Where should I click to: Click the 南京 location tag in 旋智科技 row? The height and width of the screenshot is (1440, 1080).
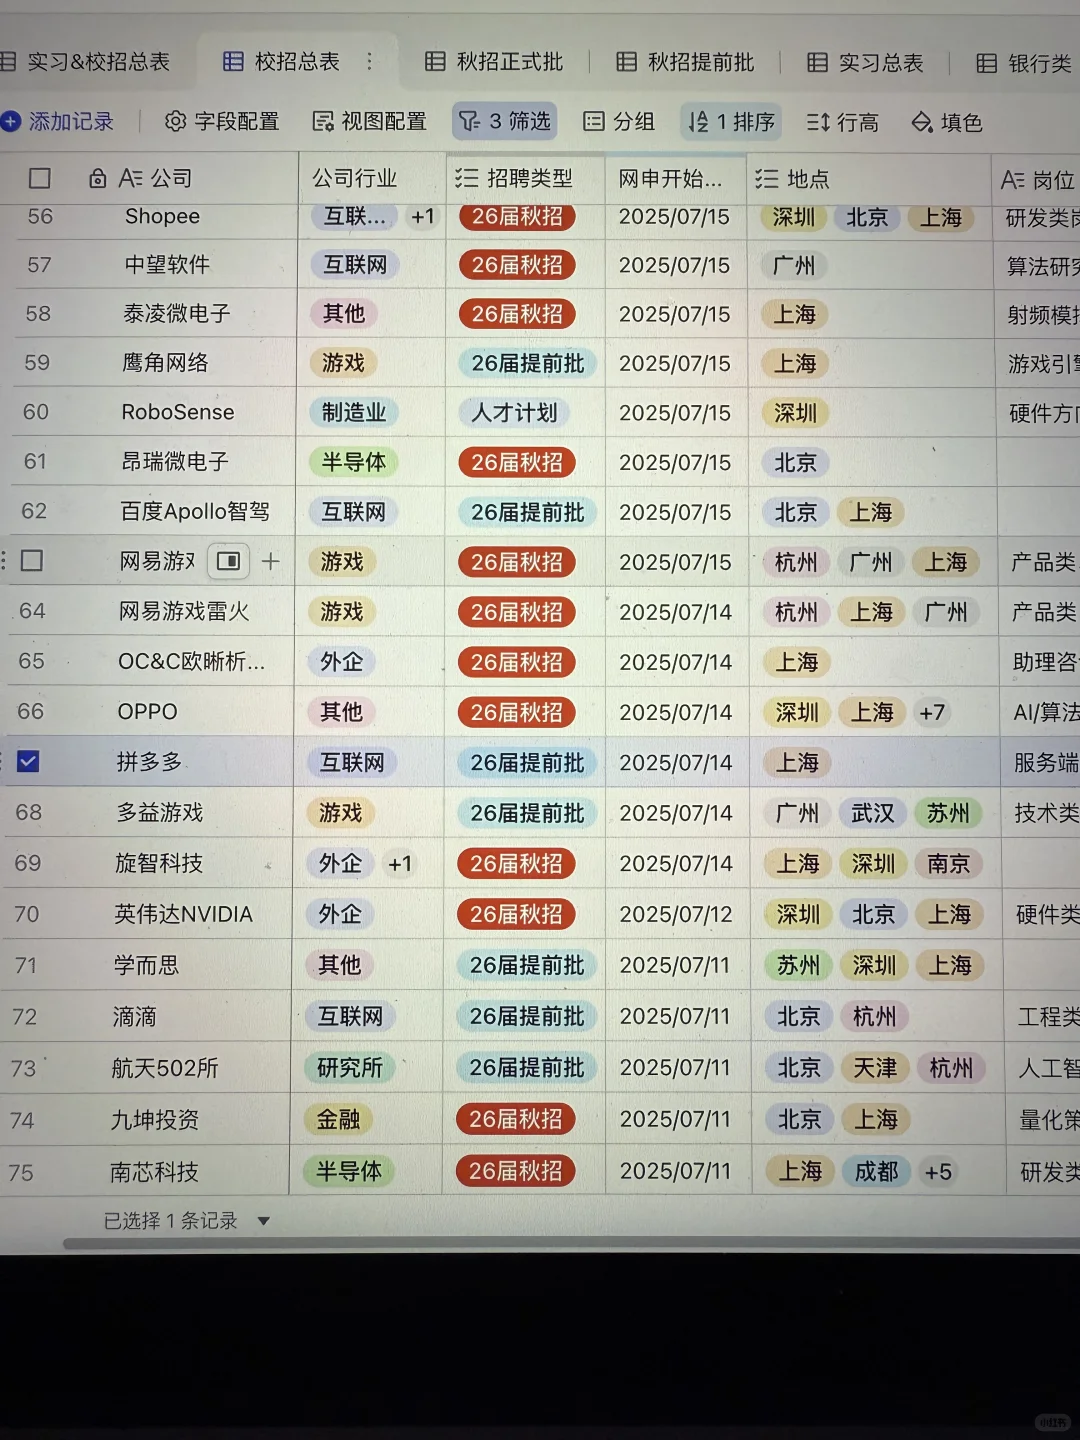(x=948, y=864)
